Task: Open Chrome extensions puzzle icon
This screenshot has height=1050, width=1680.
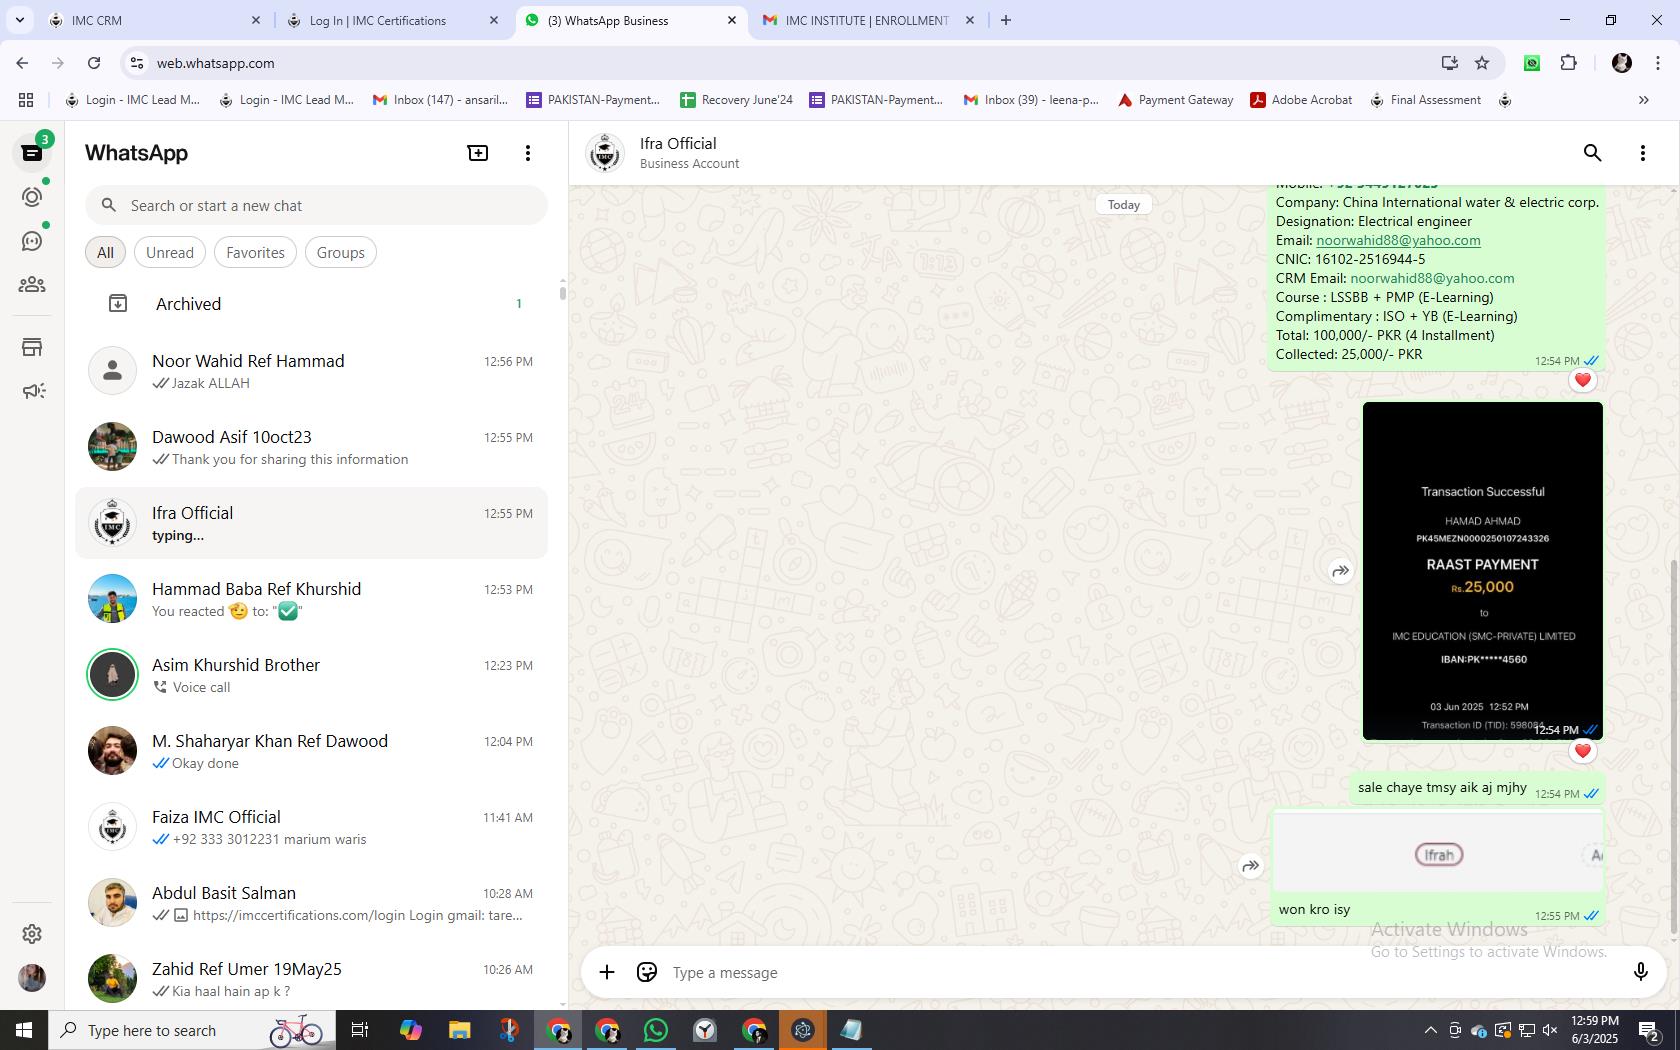Action: [x=1568, y=63]
